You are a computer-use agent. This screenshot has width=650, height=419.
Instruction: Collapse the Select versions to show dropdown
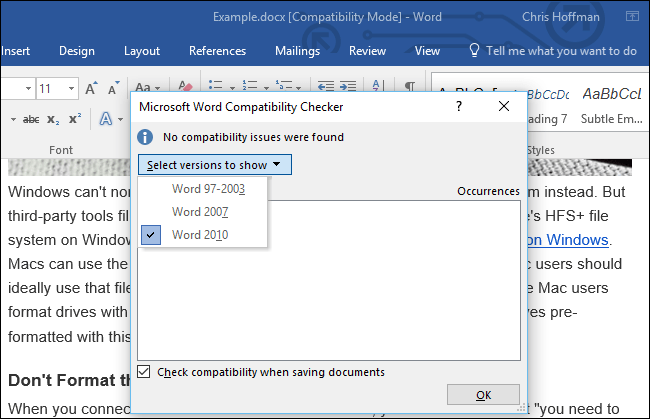coord(214,164)
